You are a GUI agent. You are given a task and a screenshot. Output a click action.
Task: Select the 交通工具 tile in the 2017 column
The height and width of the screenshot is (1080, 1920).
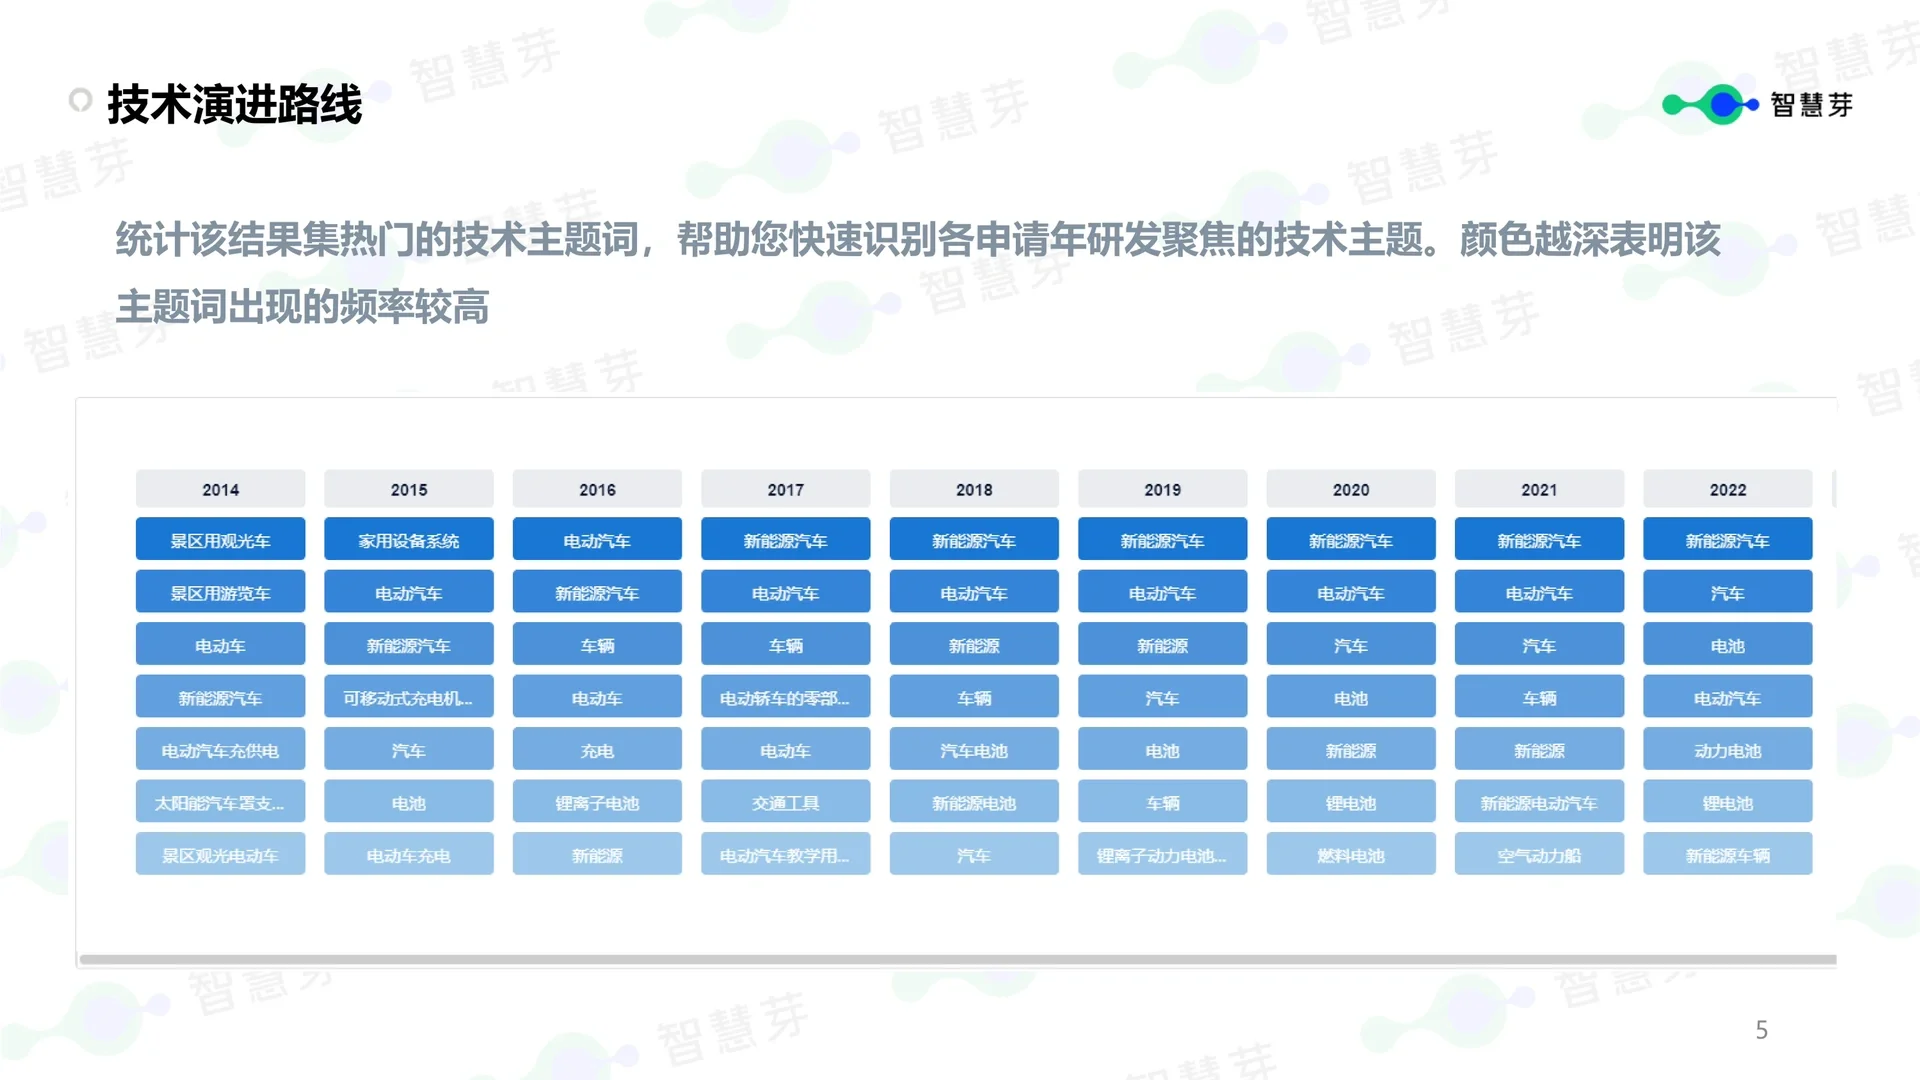point(786,801)
